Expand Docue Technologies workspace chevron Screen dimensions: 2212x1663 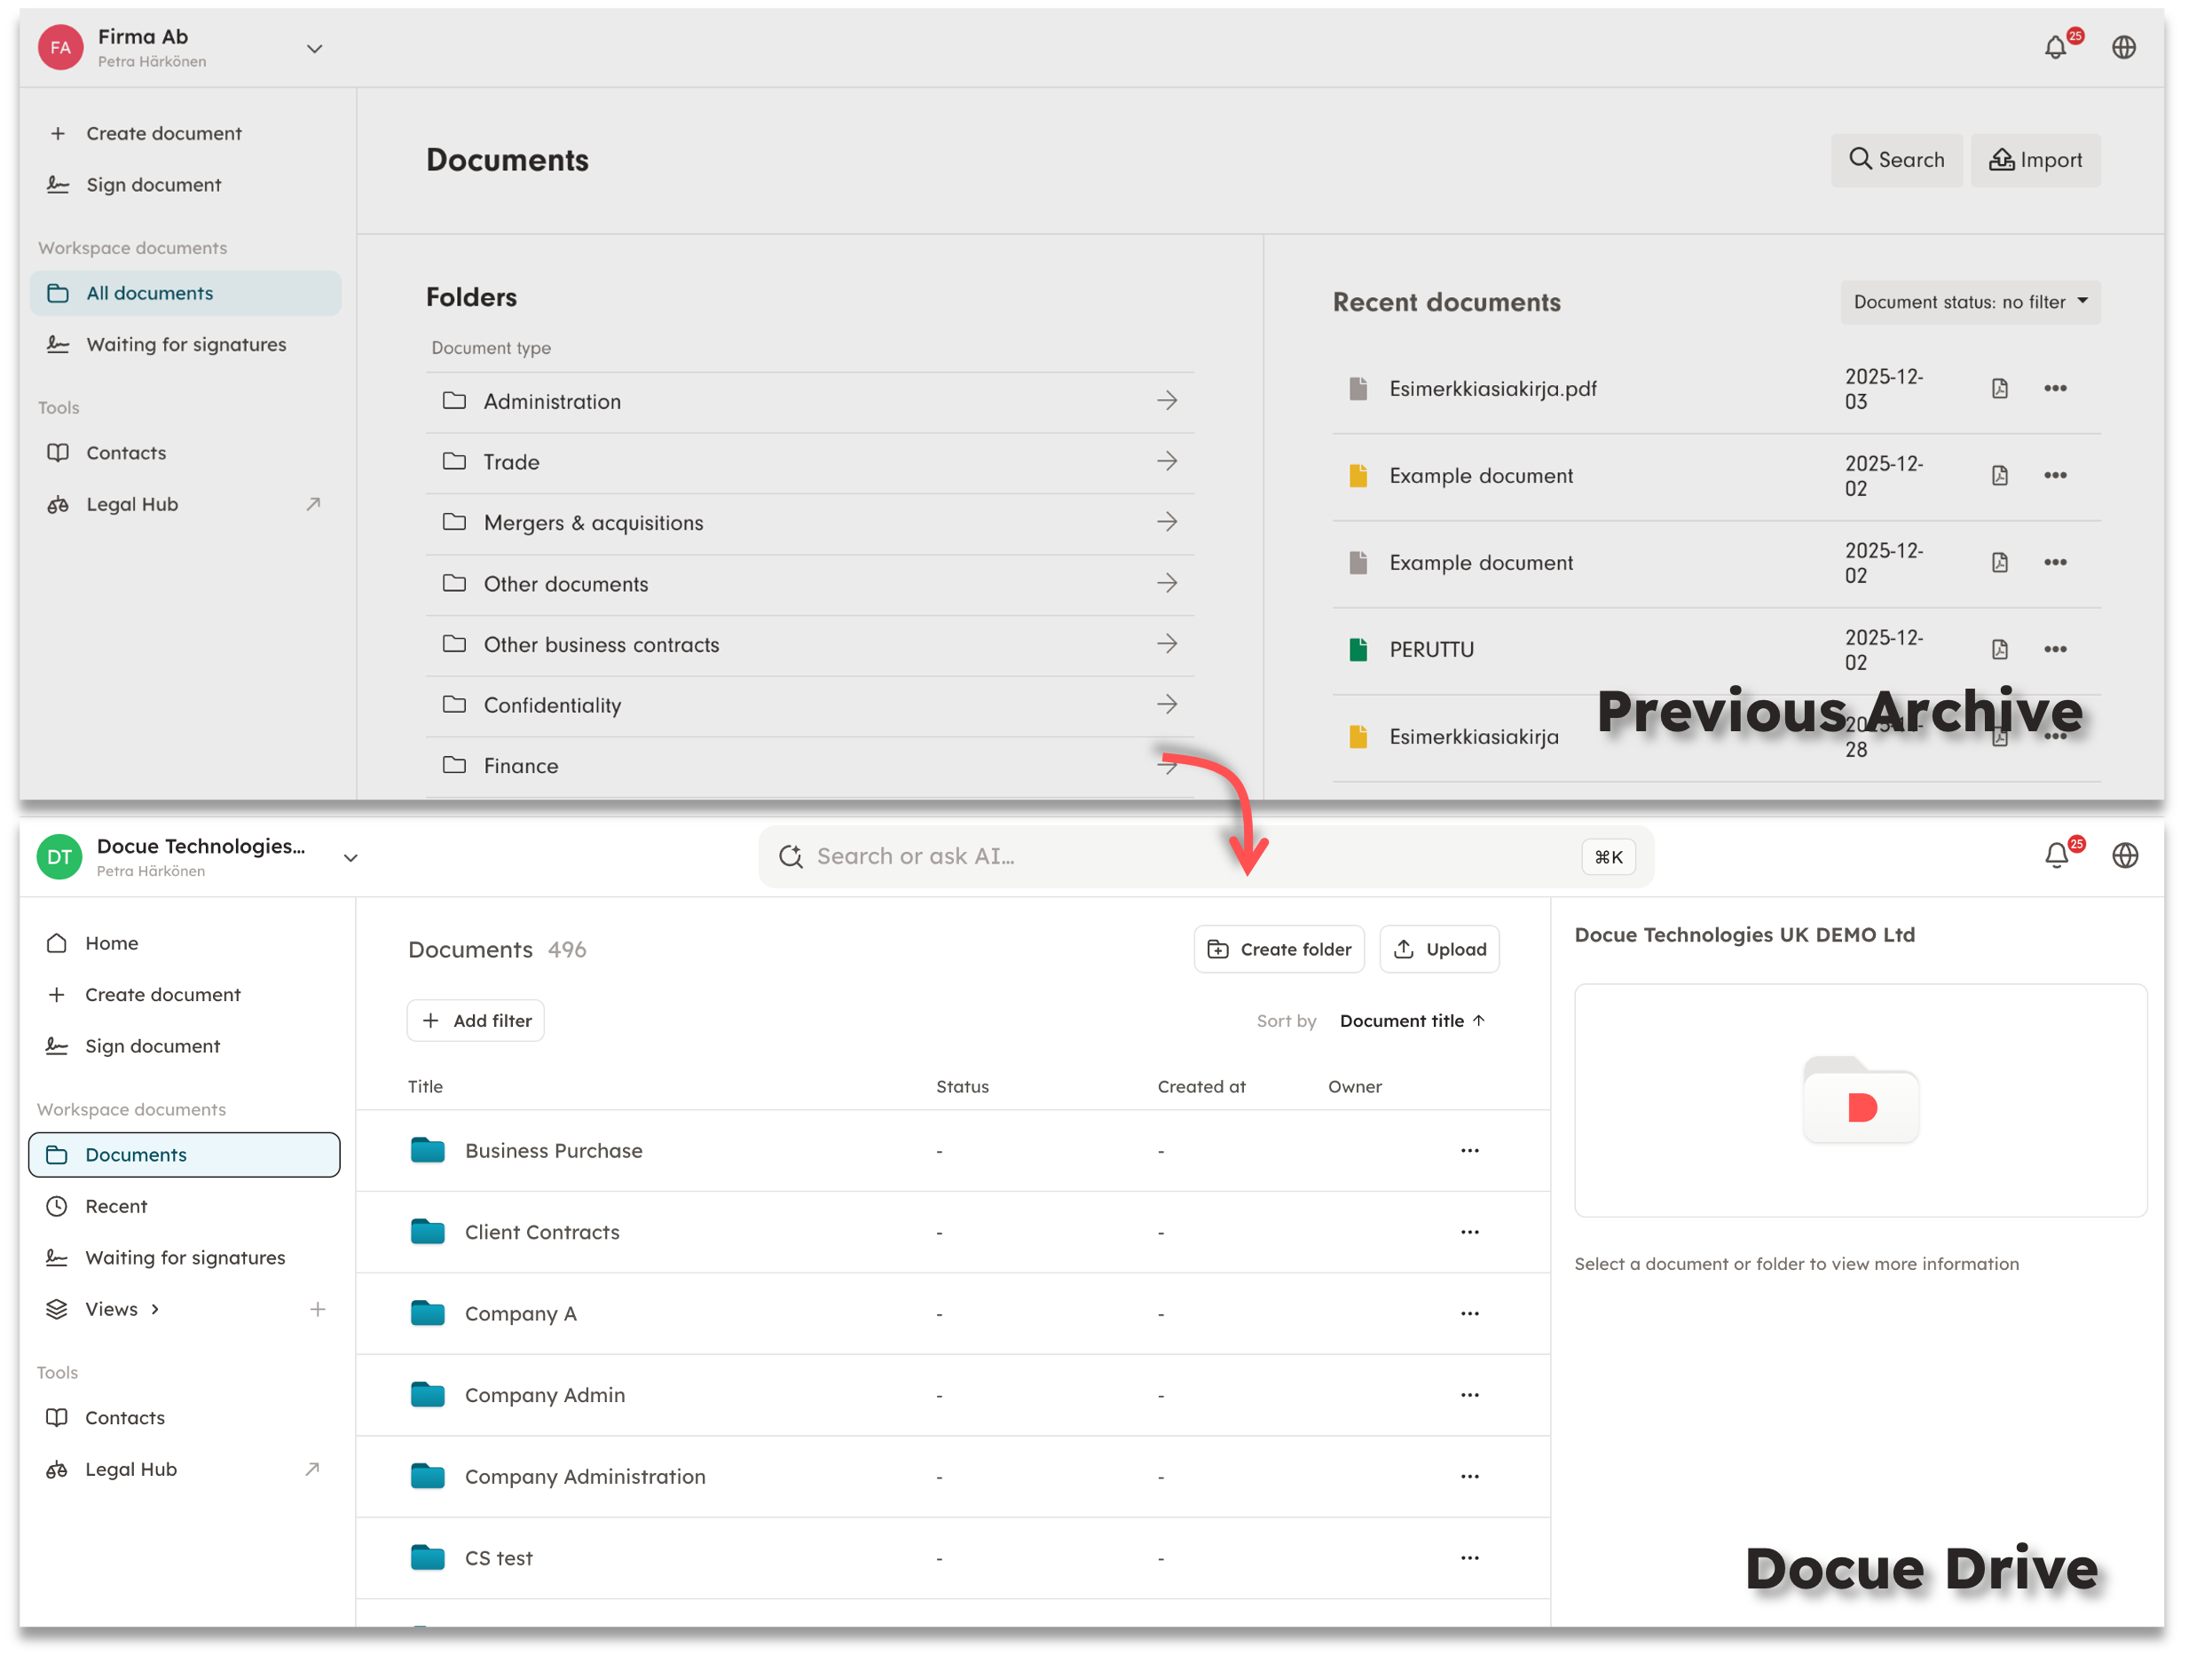point(350,857)
